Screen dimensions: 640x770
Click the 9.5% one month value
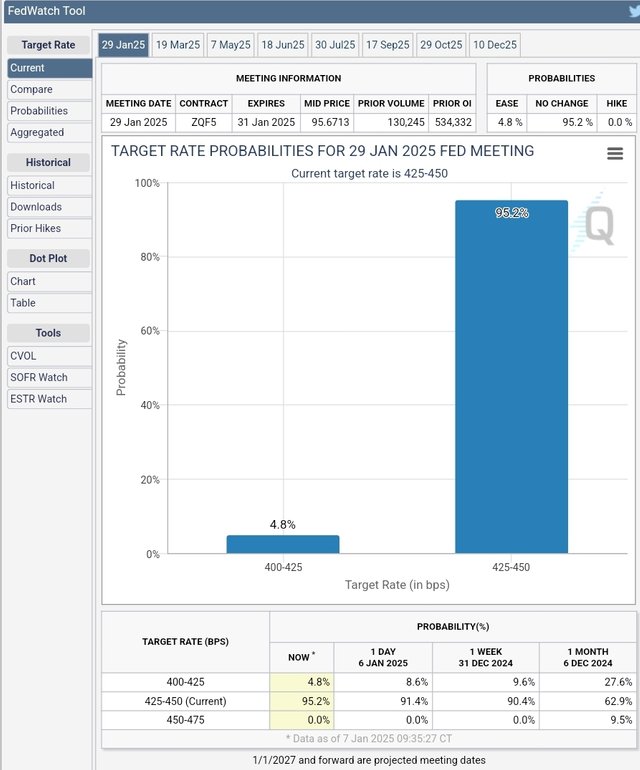pyautogui.click(x=621, y=720)
